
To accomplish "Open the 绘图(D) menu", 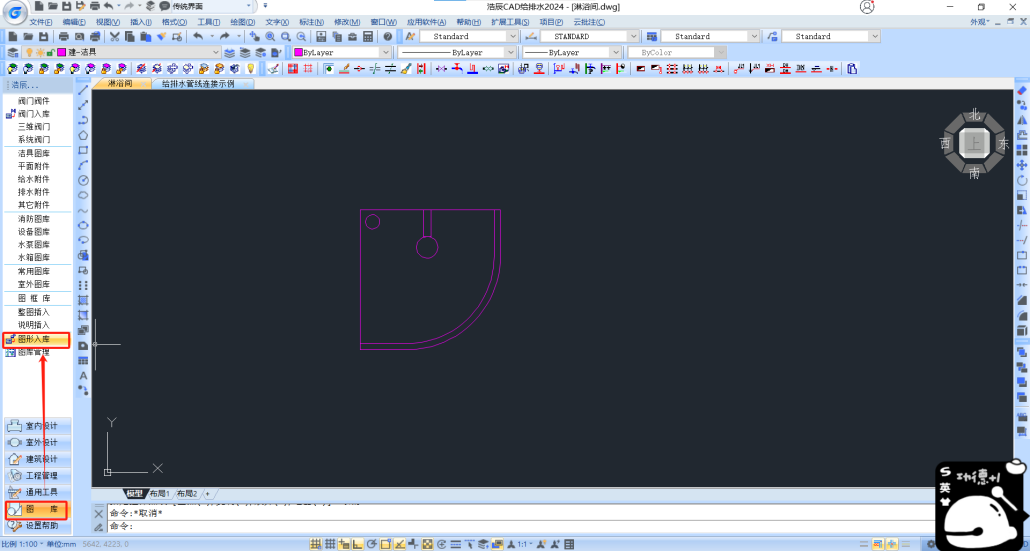I will [243, 22].
